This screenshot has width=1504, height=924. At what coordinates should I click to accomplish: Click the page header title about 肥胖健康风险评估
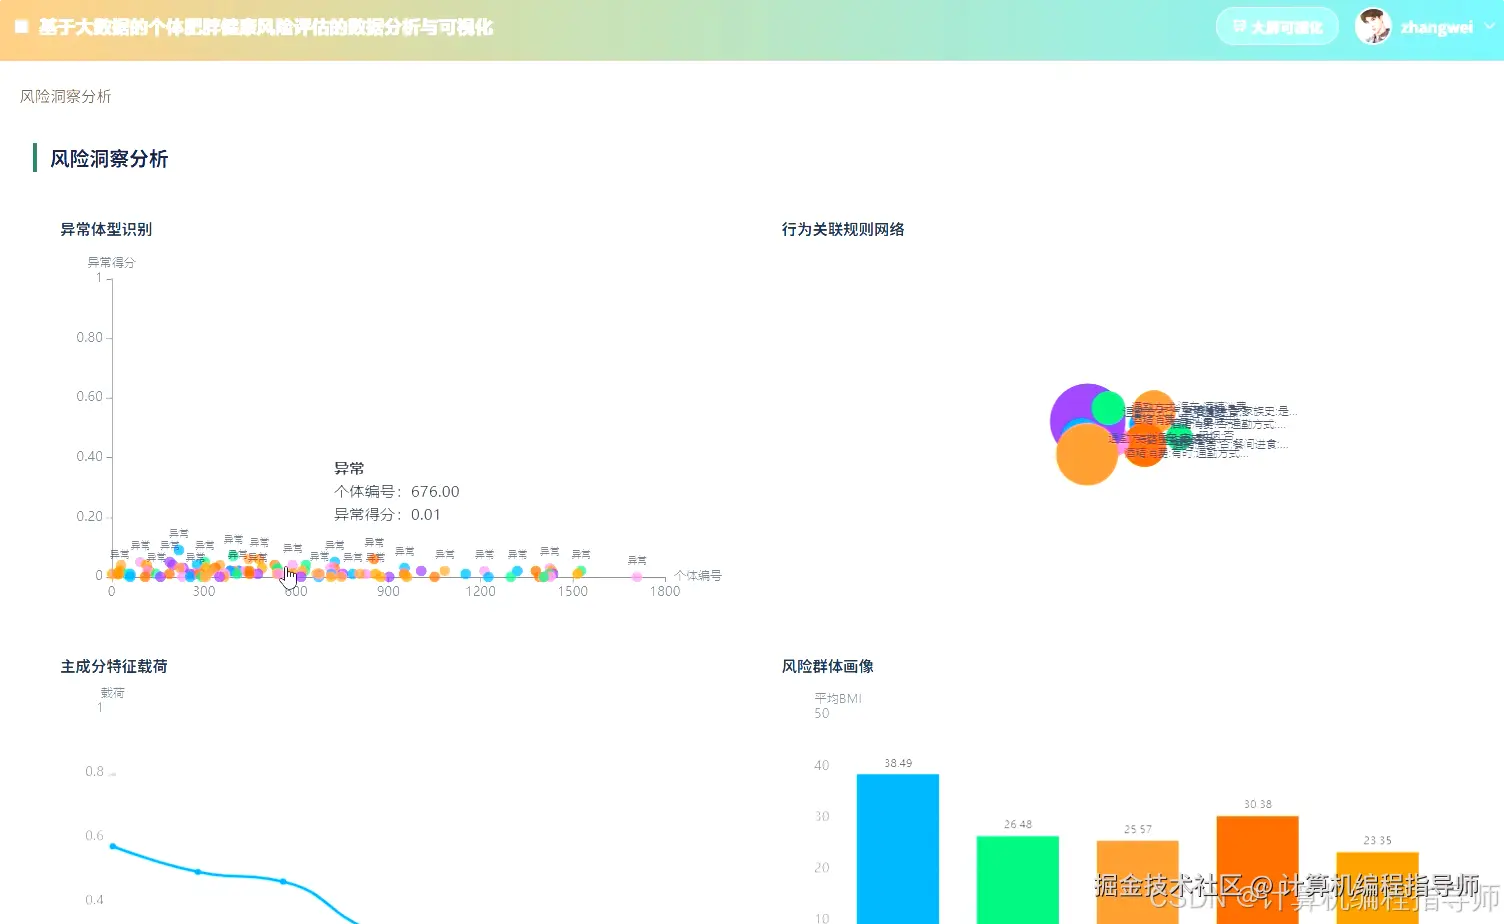(x=266, y=27)
